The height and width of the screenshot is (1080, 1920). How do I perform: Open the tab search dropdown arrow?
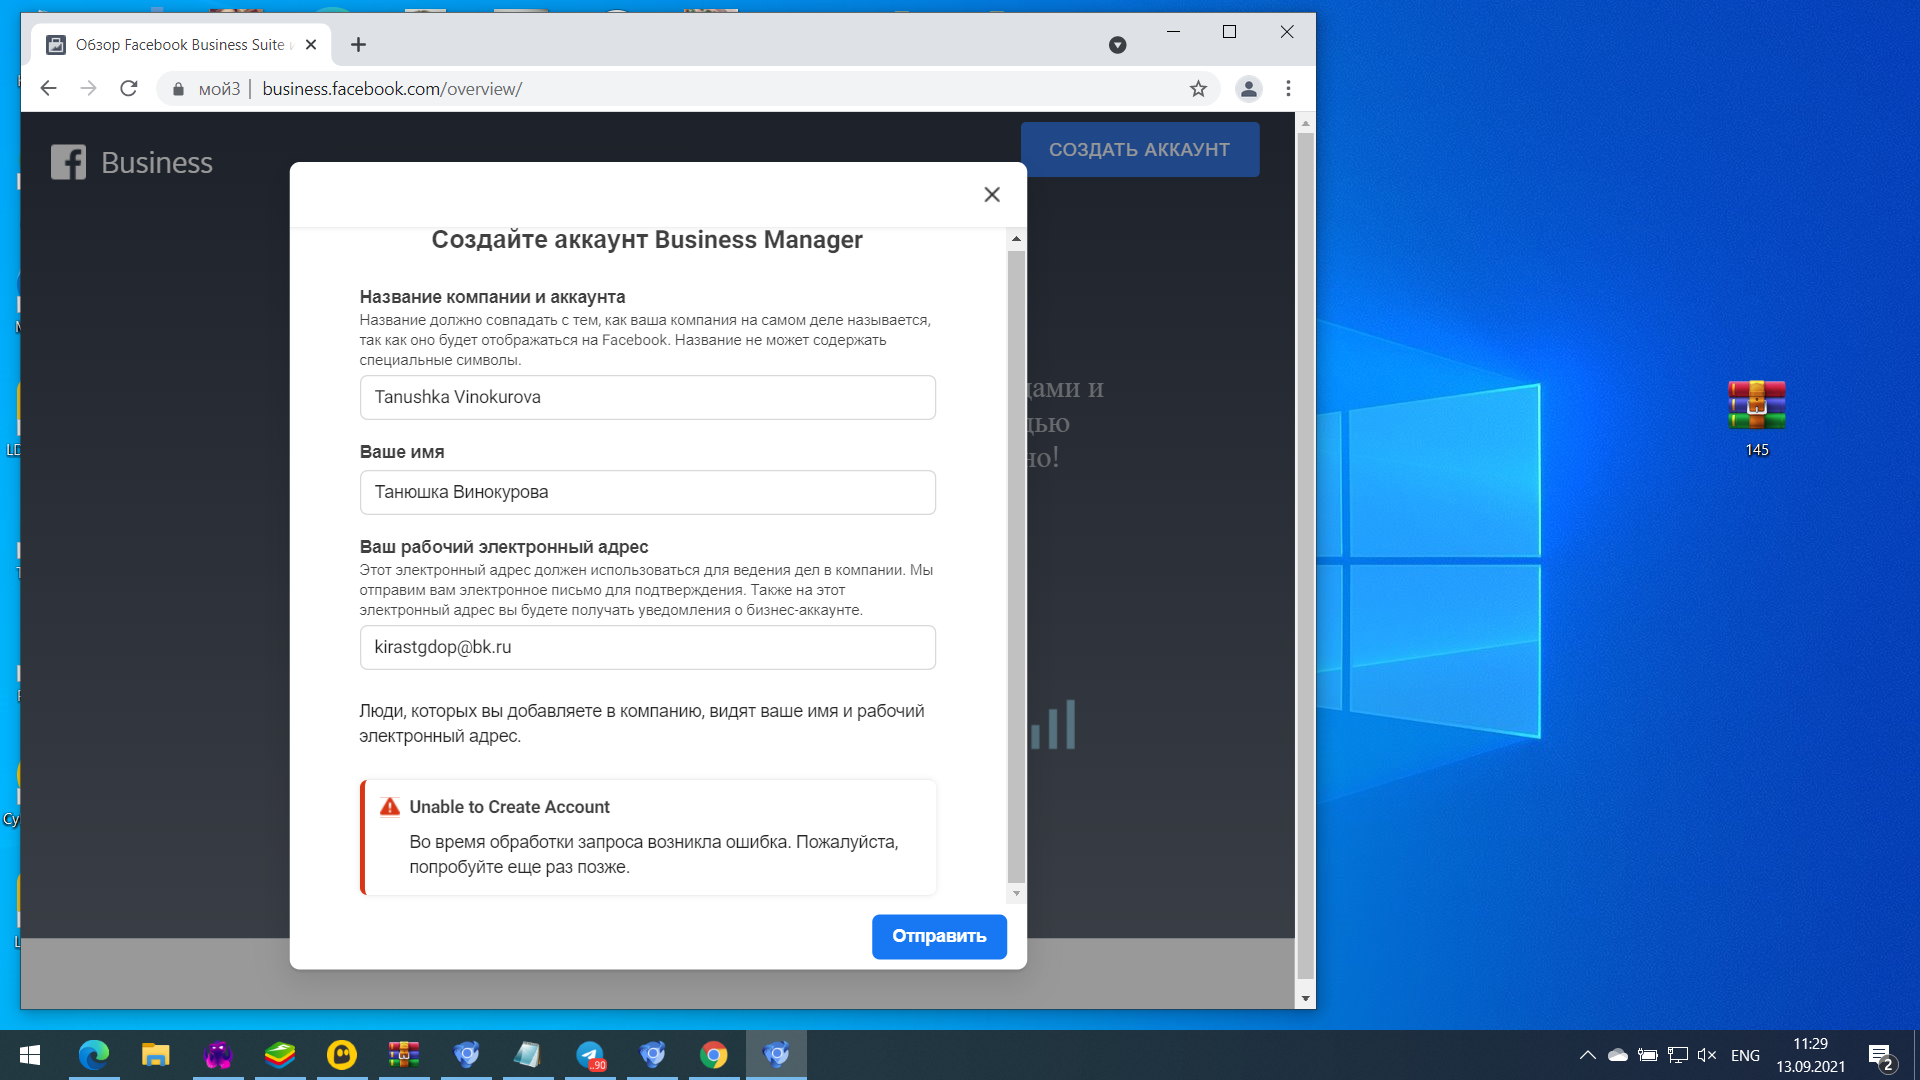point(1118,45)
